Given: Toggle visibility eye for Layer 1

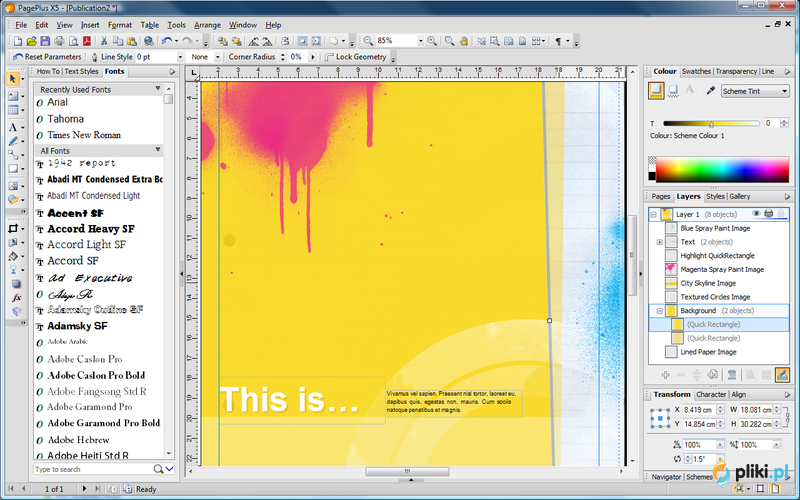Looking at the screenshot, I should (x=756, y=214).
